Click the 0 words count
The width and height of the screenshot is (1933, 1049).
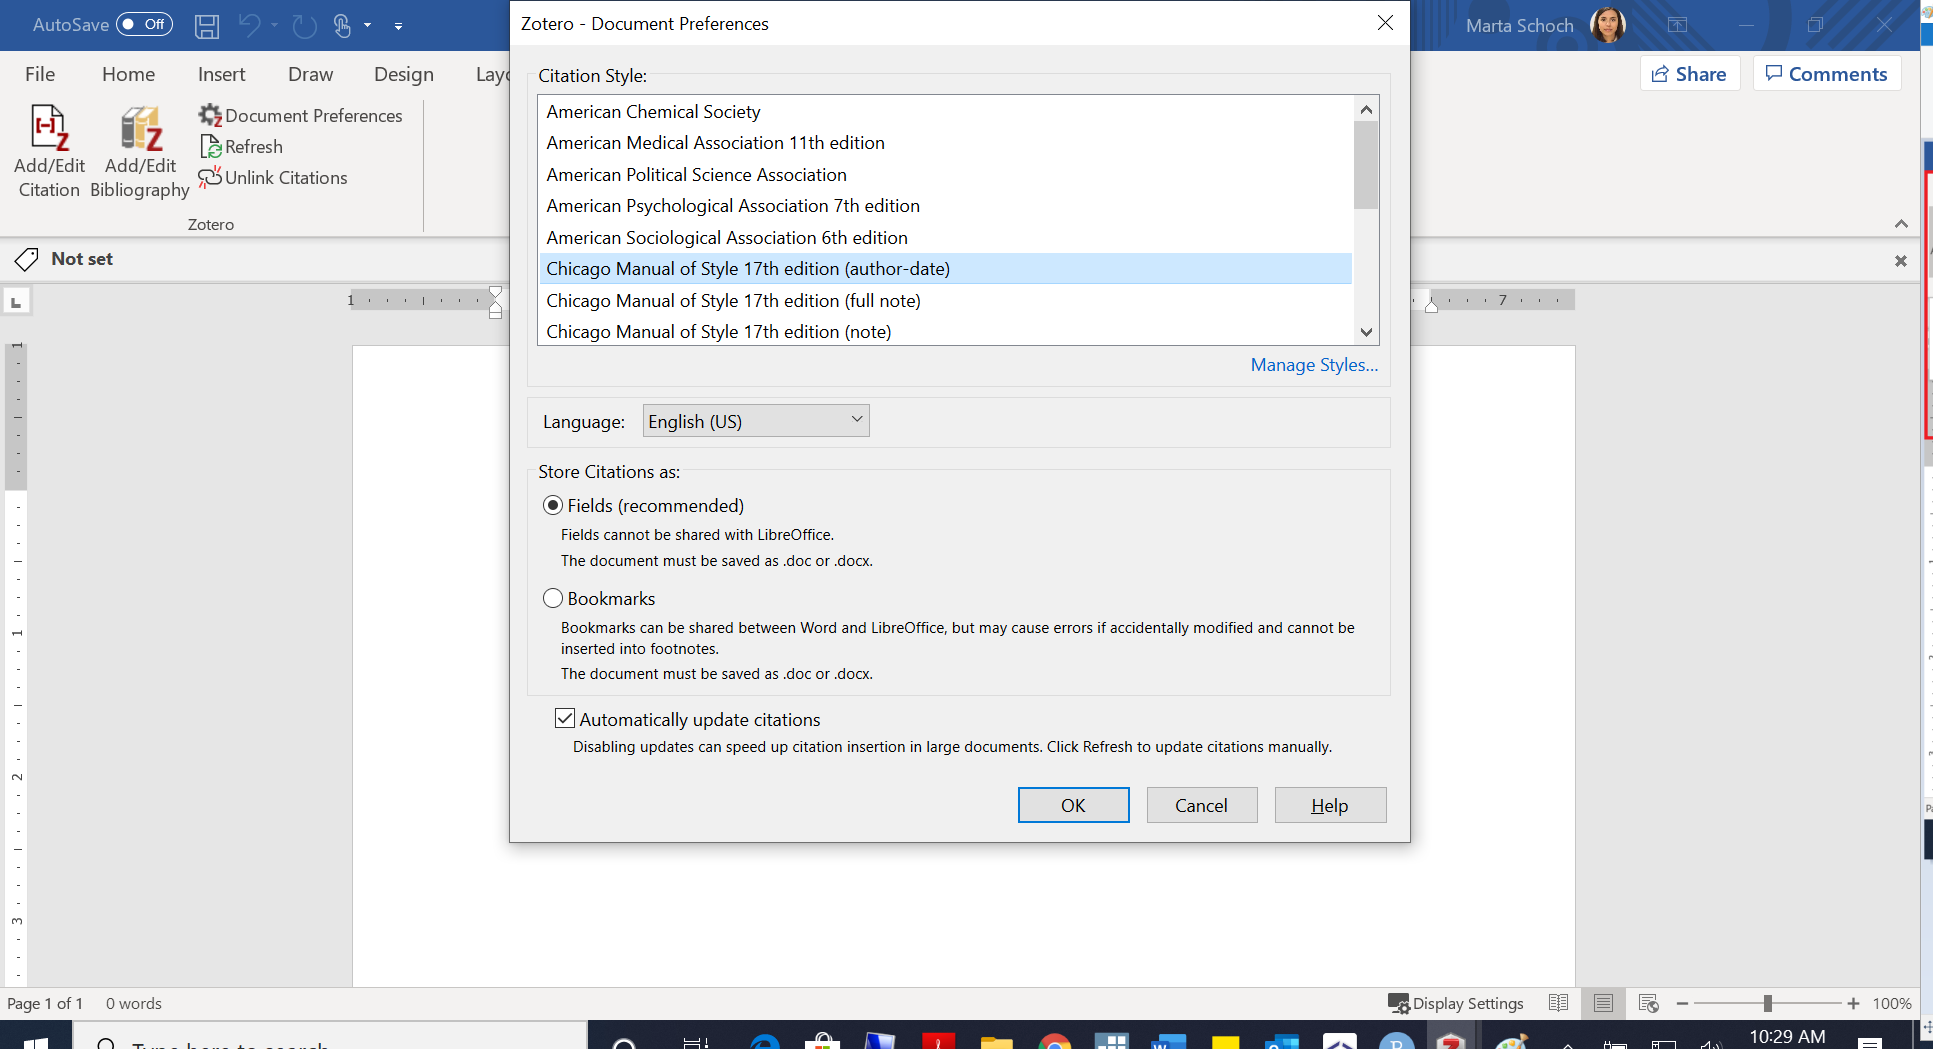[x=134, y=1003]
